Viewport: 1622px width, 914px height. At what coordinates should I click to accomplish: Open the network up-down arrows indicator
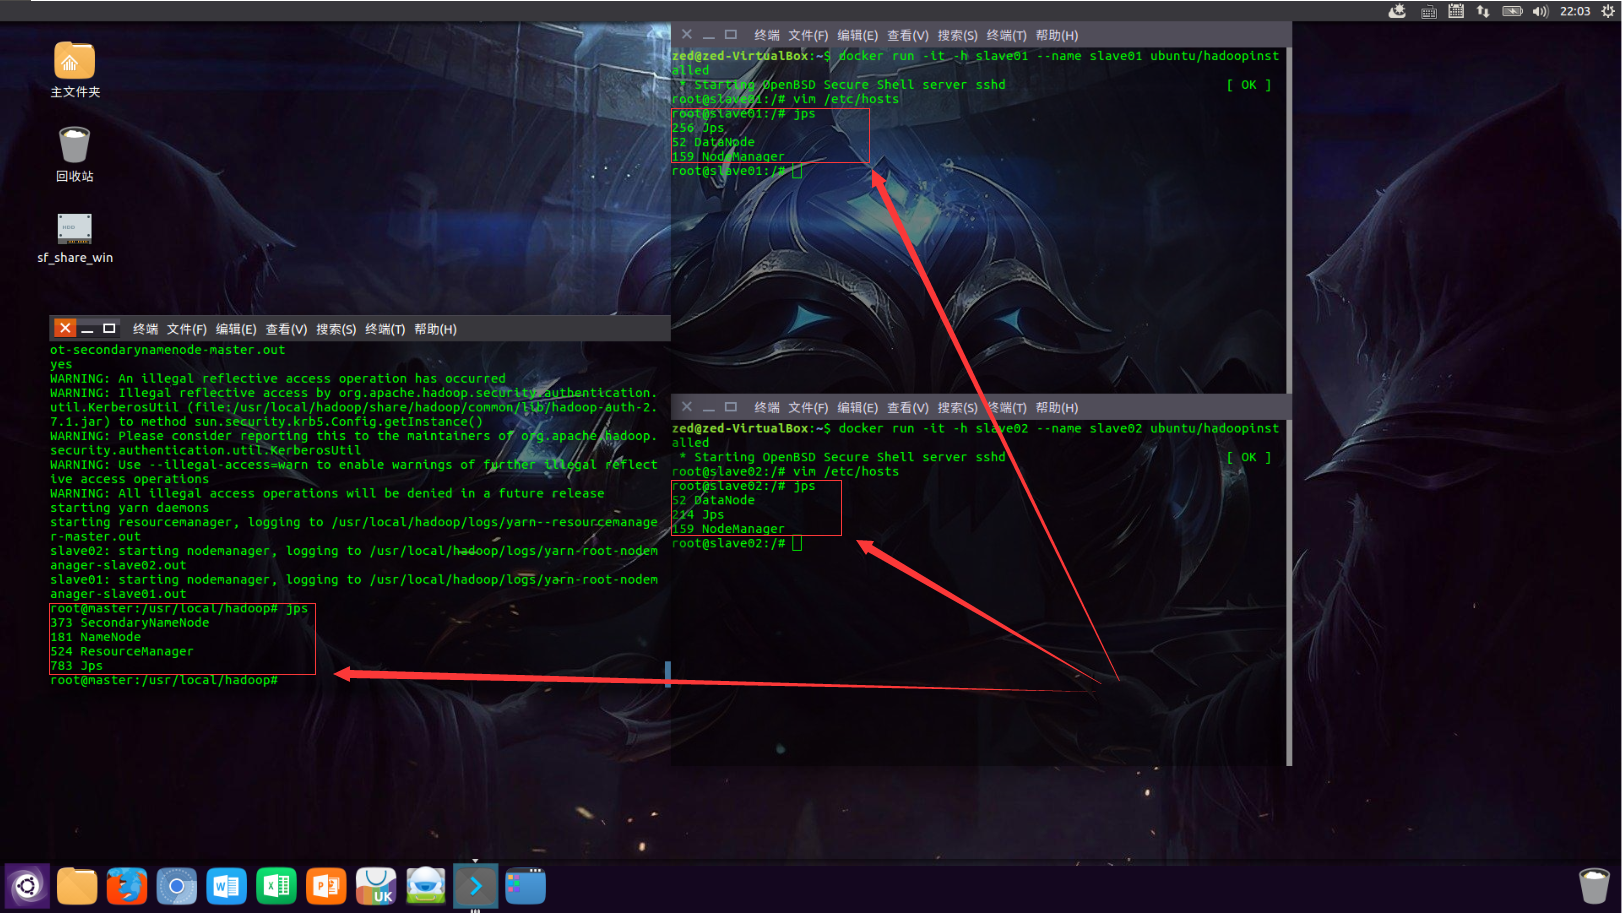pyautogui.click(x=1483, y=11)
